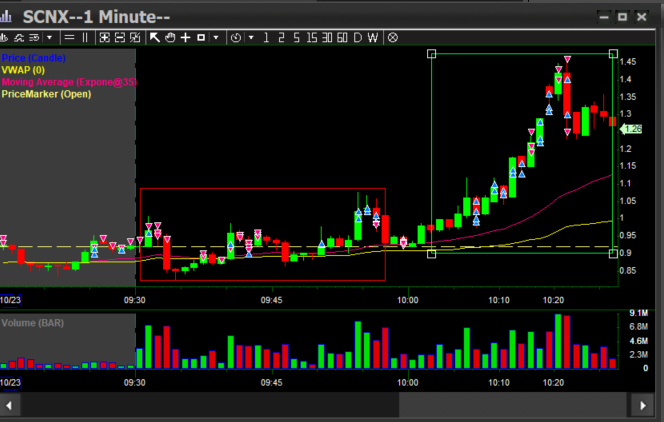Screen dimensions: 664x422
Task: Click the right scroll arrow of the scrollbar
Action: coord(643,405)
